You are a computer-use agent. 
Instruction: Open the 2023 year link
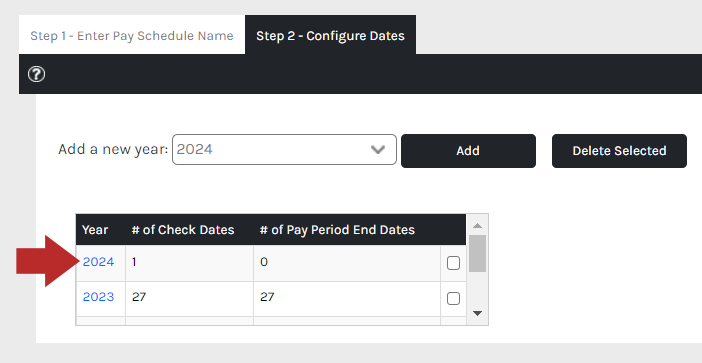point(98,297)
